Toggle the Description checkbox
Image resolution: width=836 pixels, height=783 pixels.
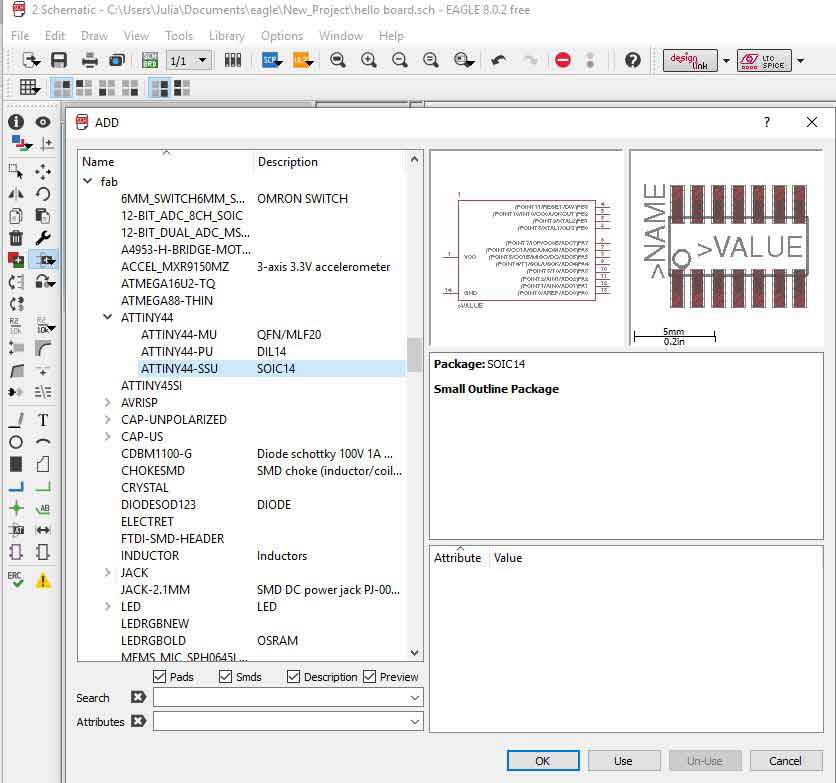click(x=293, y=676)
